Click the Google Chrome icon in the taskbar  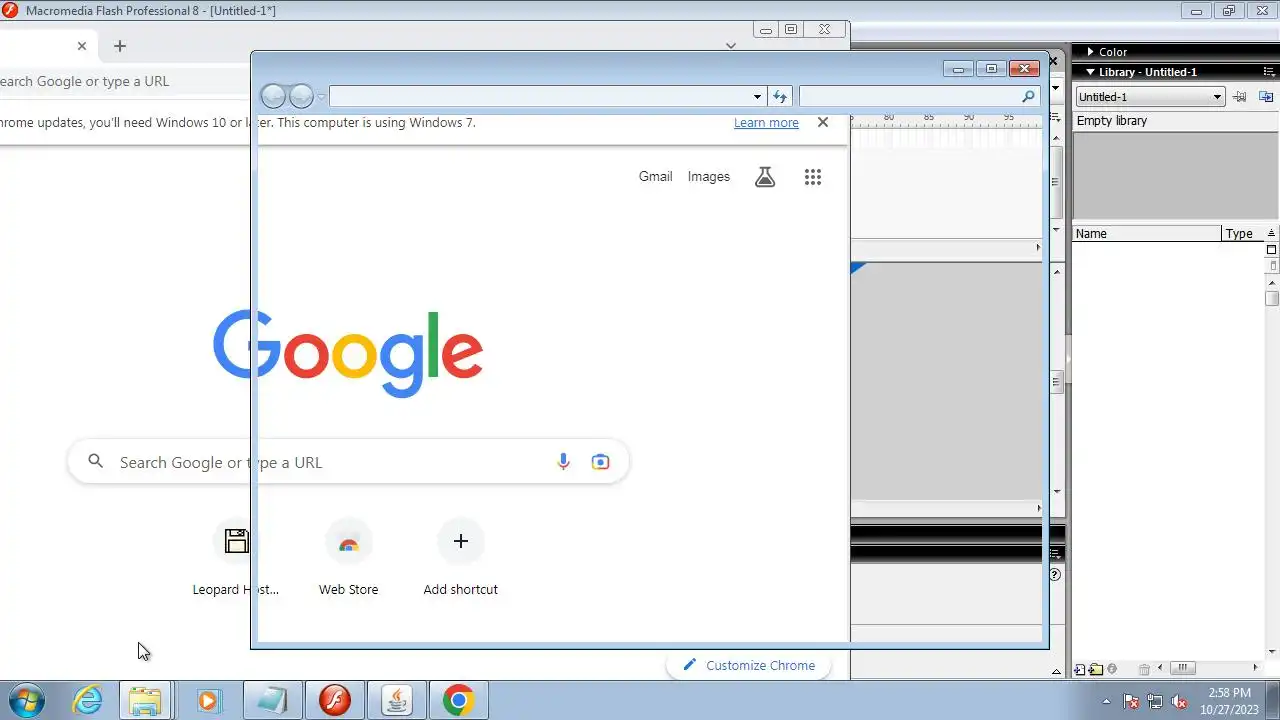pos(459,700)
